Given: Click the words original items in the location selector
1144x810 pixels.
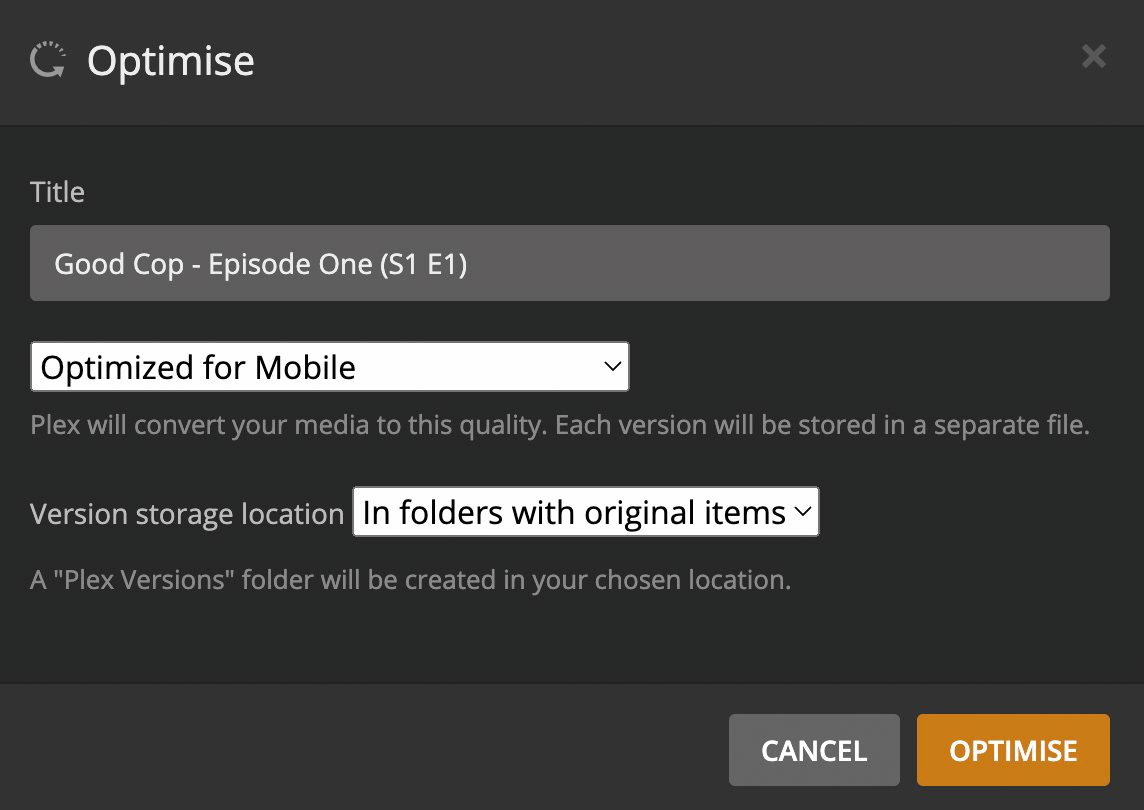Looking at the screenshot, I should [684, 513].
